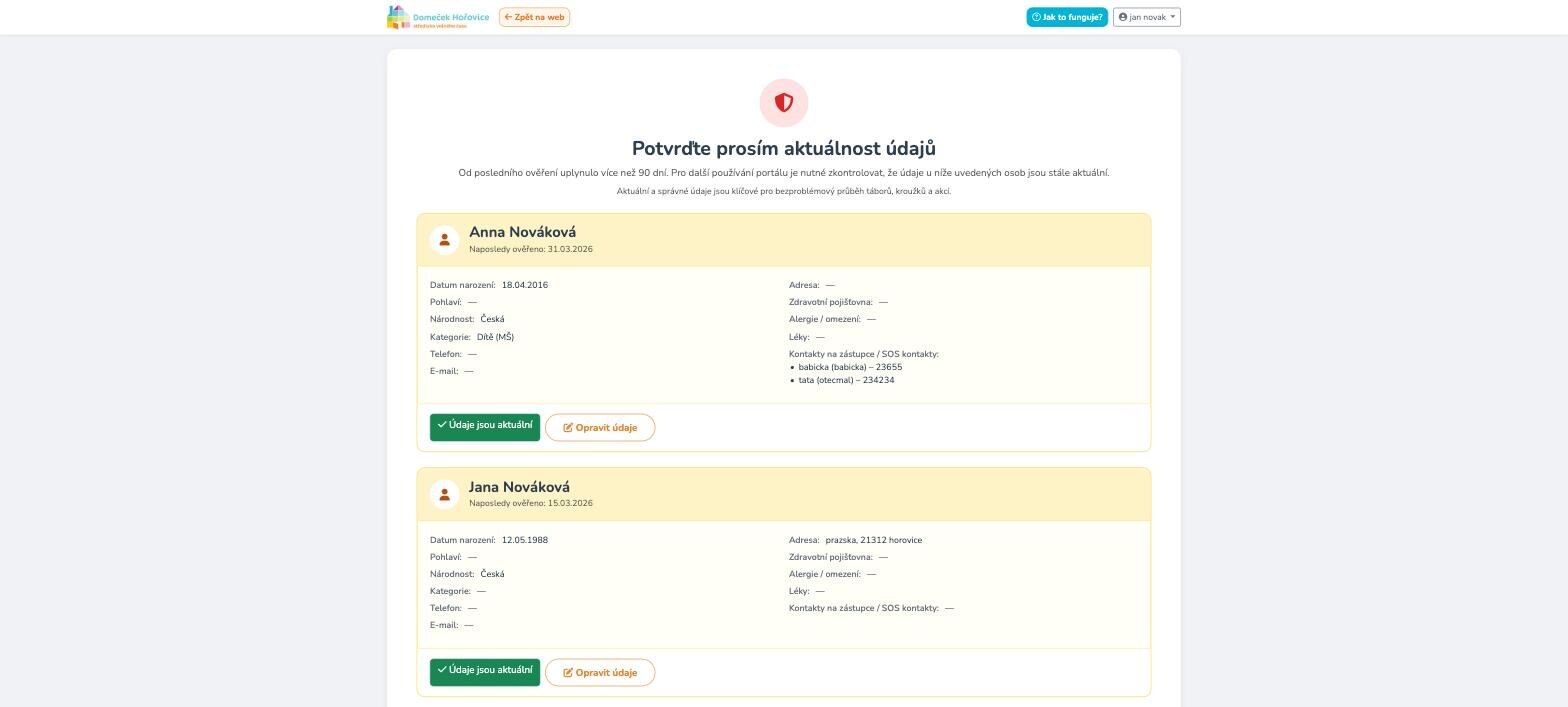
Task: Click Opravit údaje for Jana Nováková
Action: point(600,673)
